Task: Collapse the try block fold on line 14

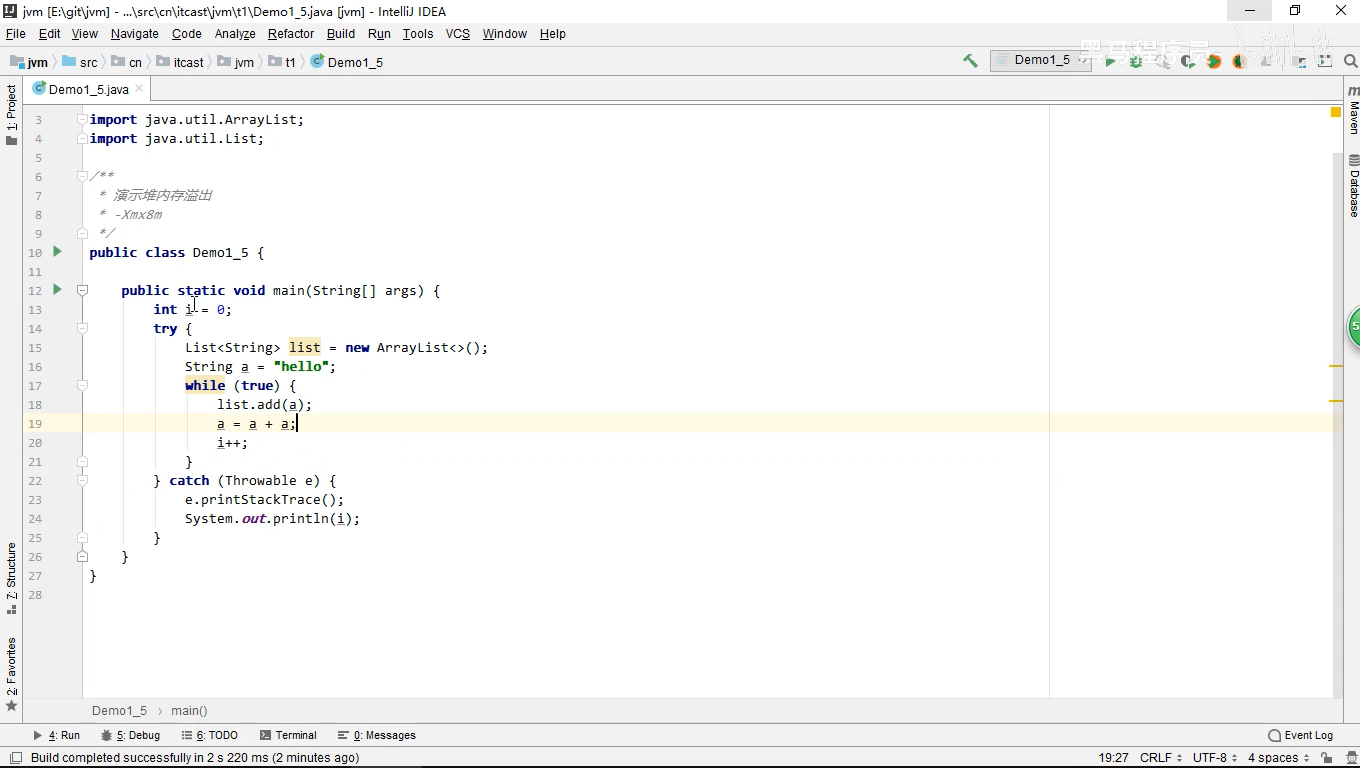Action: pyautogui.click(x=82, y=328)
